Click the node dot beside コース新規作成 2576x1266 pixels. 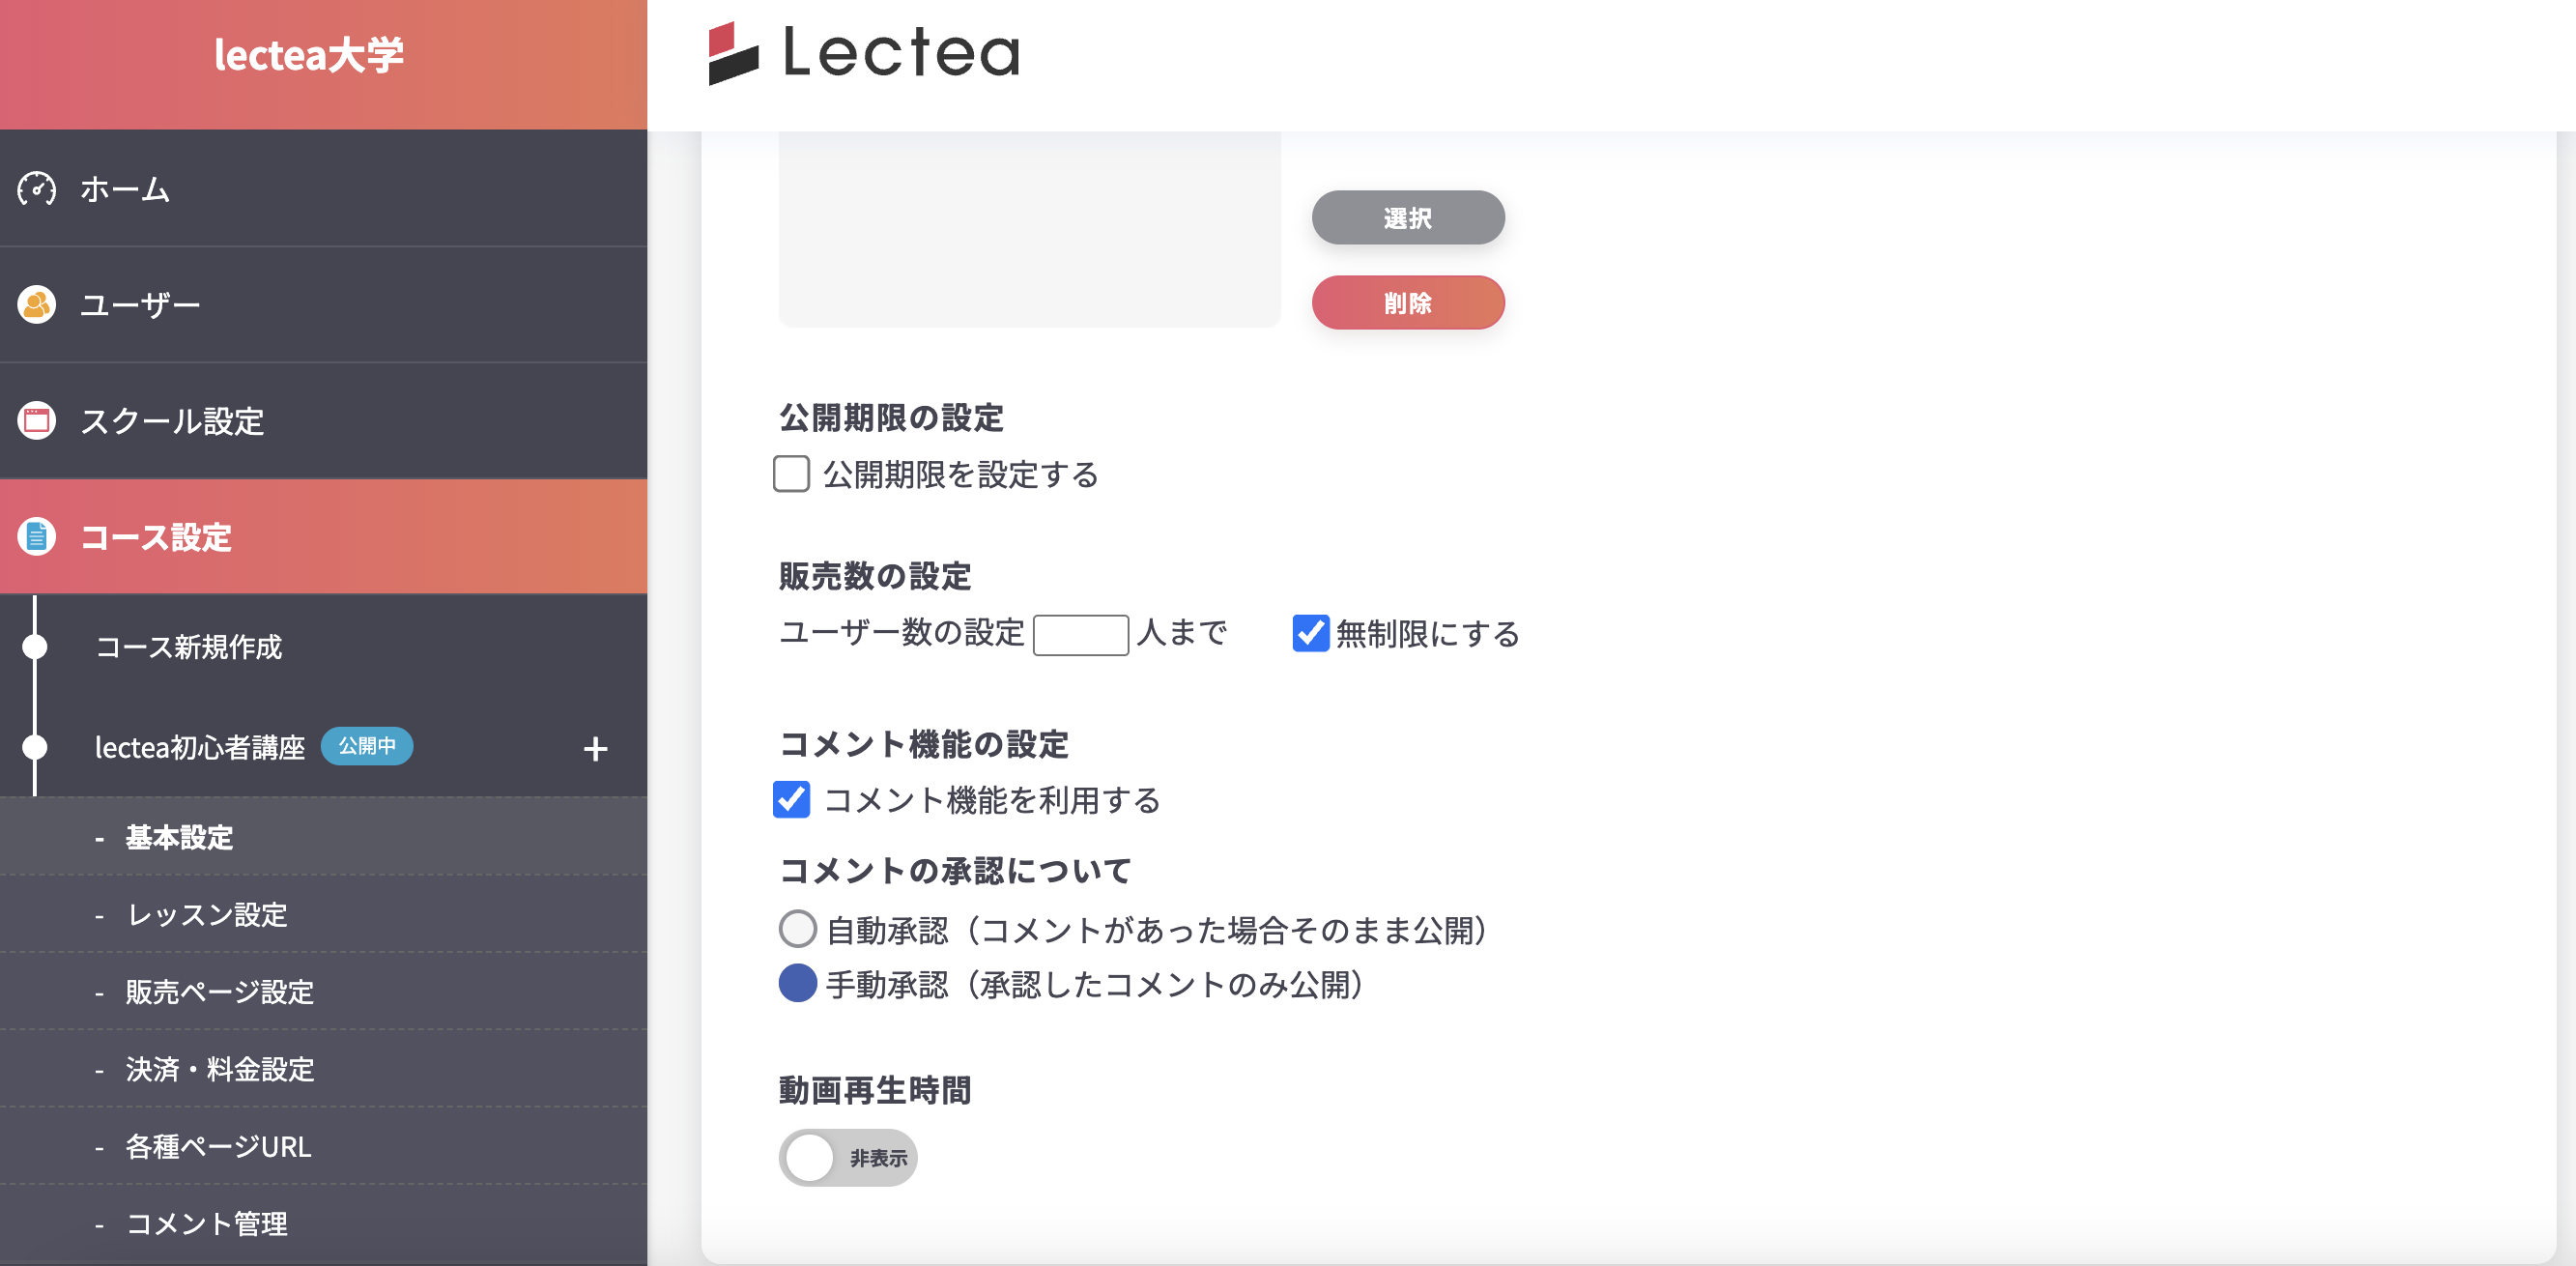37,648
